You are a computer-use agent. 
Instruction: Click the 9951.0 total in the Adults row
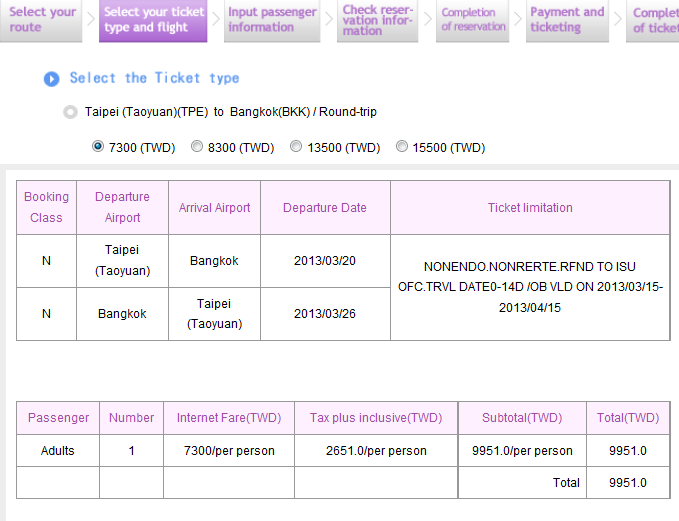pyautogui.click(x=628, y=451)
